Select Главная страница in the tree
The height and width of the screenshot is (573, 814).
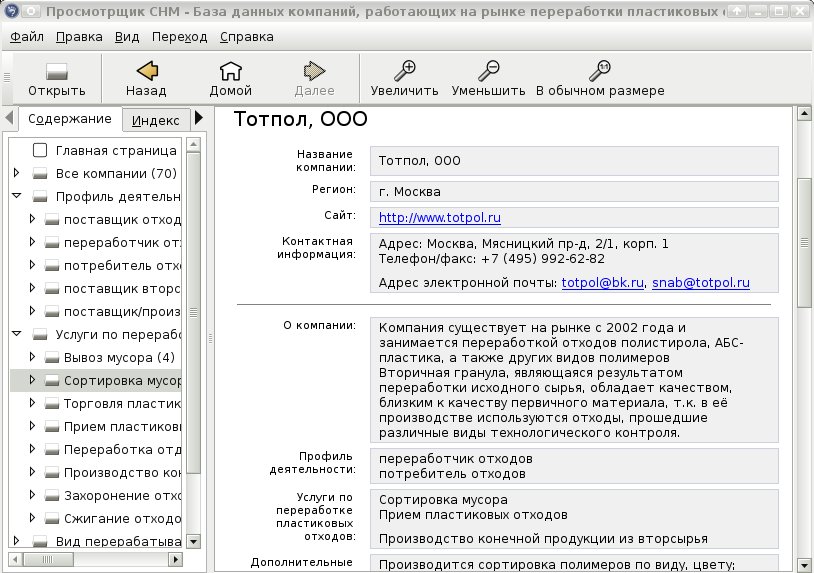pos(116,151)
